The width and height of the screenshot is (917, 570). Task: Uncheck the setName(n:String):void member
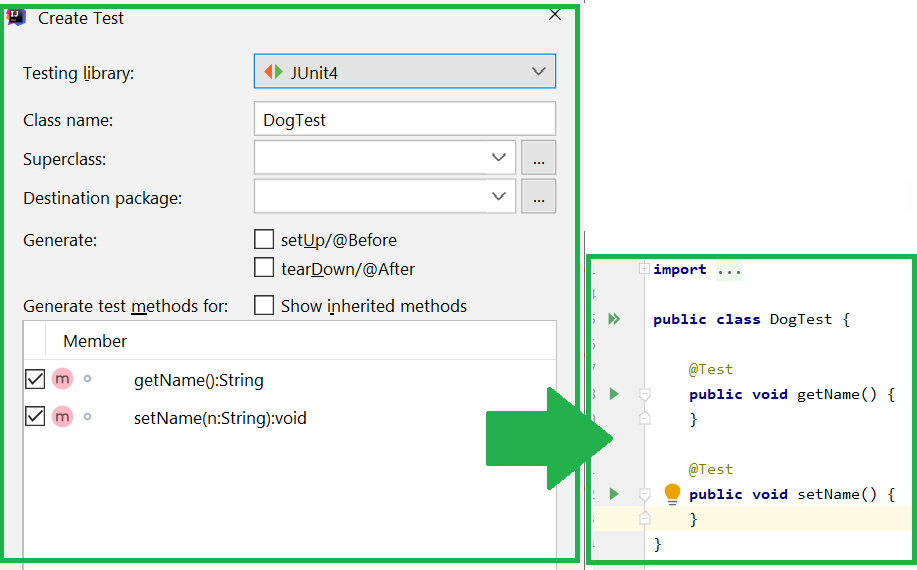[x=35, y=417]
